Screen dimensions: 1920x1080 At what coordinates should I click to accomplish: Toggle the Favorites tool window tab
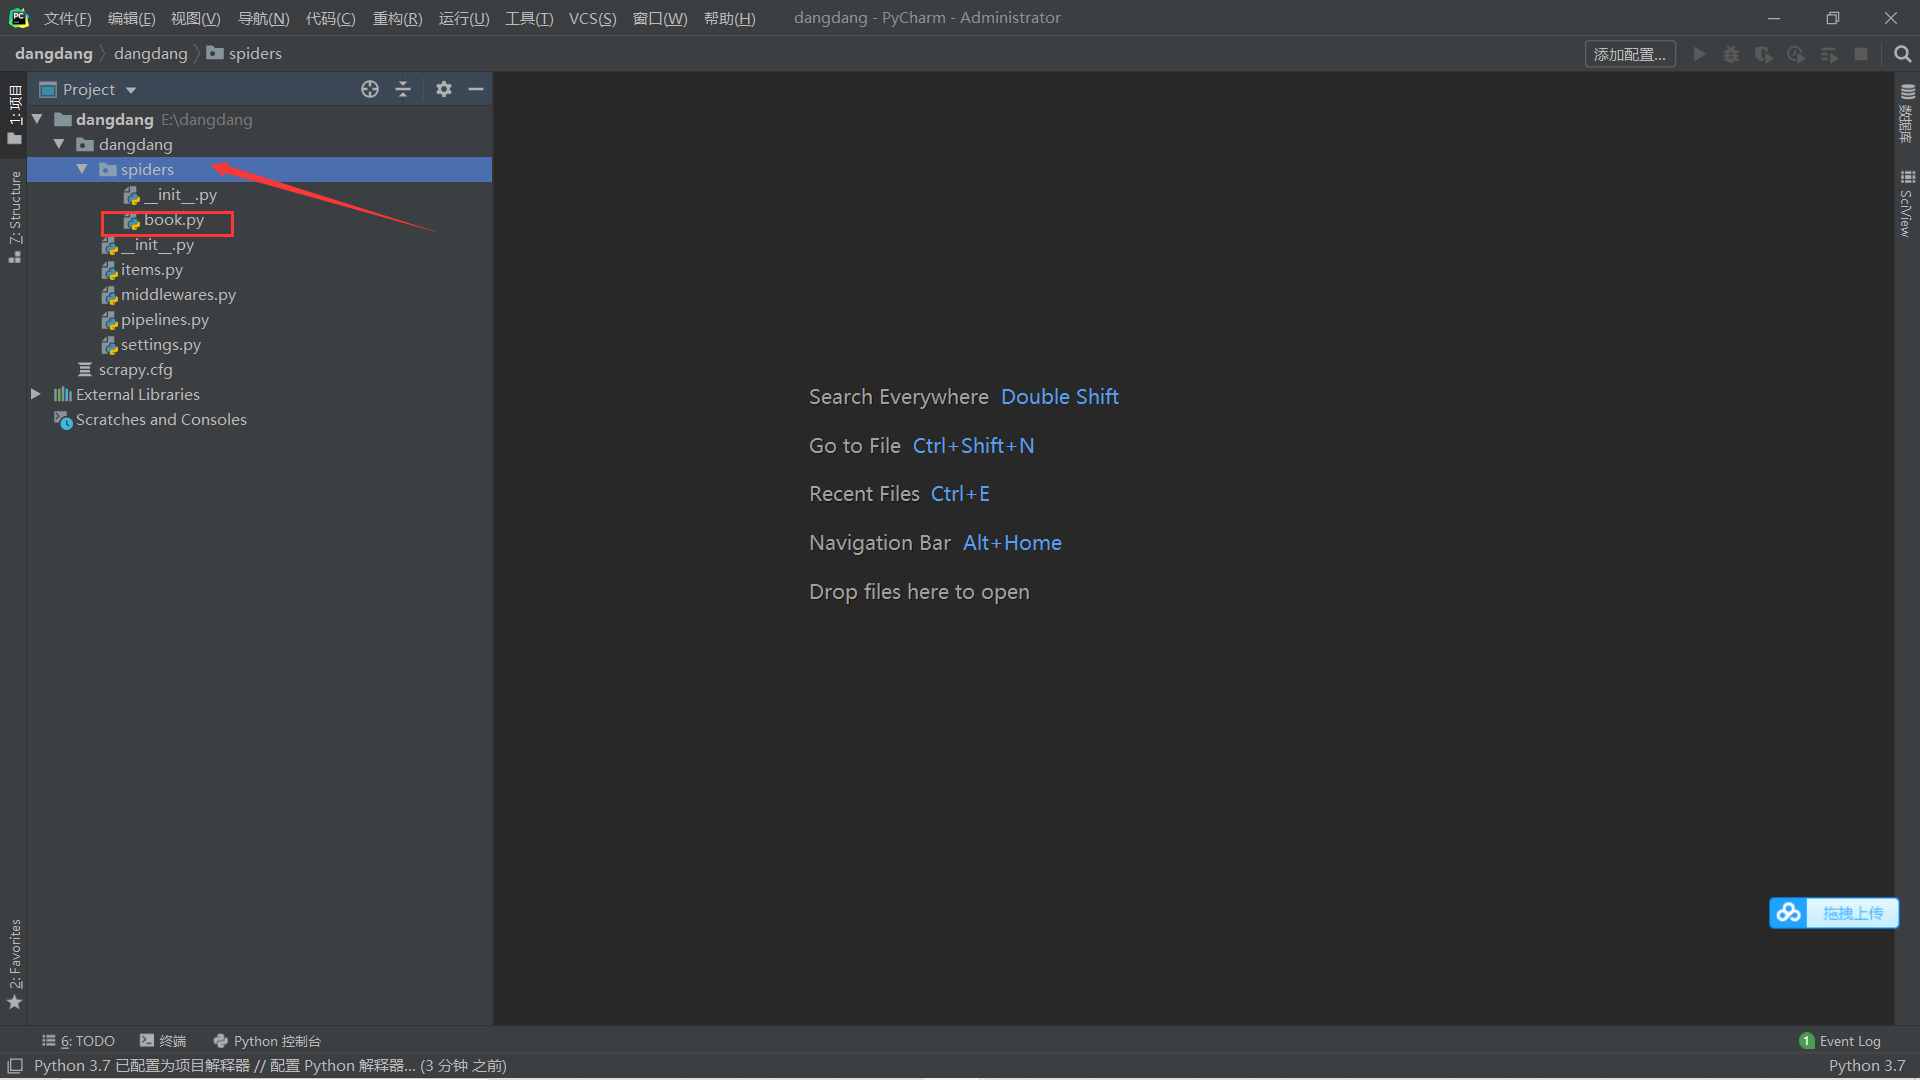pyautogui.click(x=15, y=962)
